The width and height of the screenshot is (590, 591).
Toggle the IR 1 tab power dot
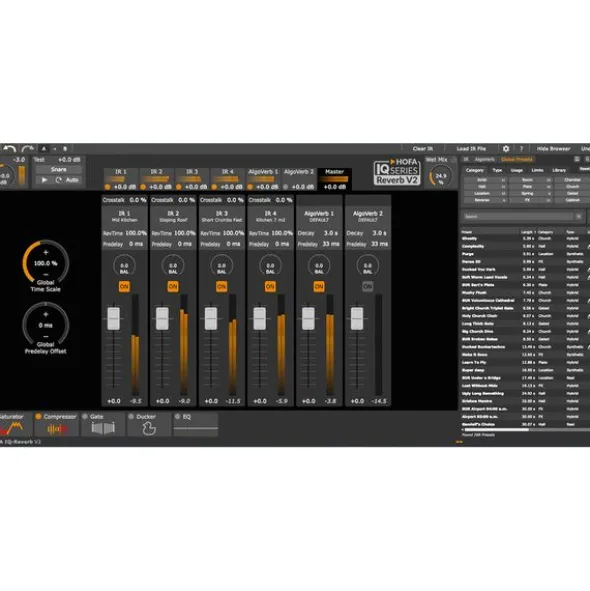point(107,187)
